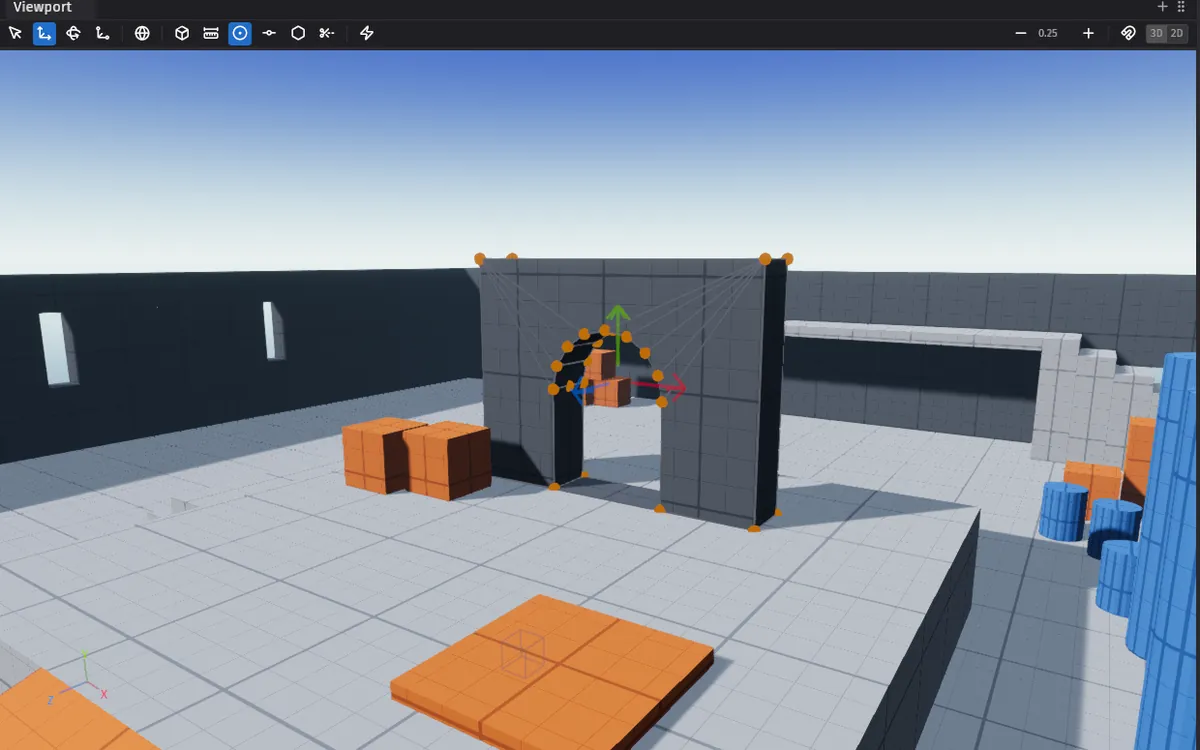
Task: Toggle the magnet snapping icon
Action: coord(1128,33)
